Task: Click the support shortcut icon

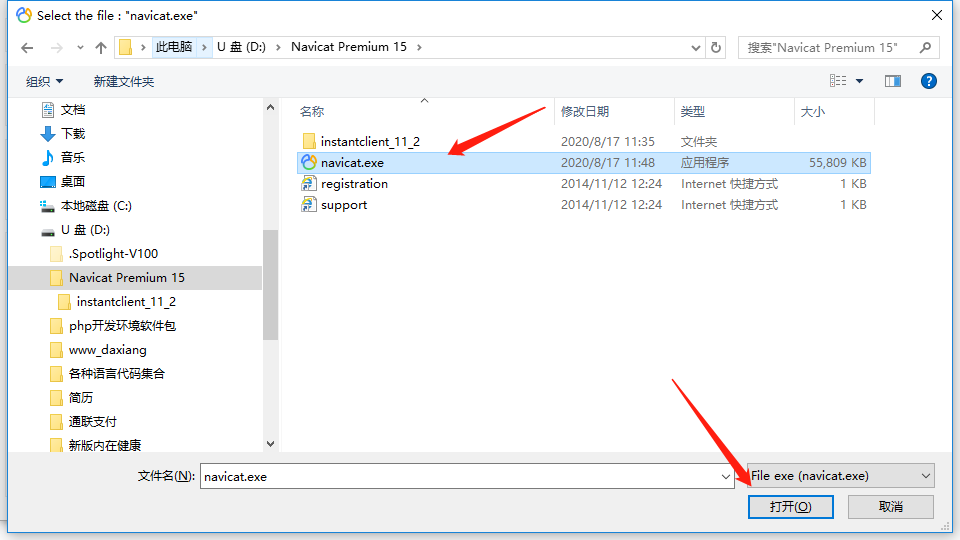Action: (309, 204)
